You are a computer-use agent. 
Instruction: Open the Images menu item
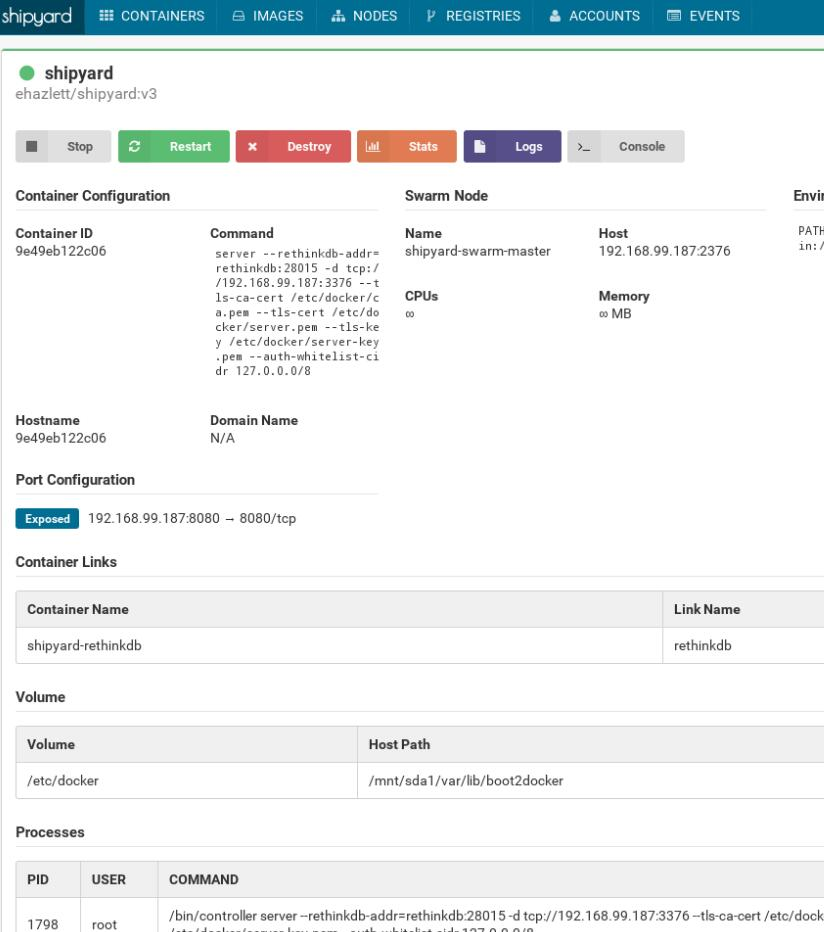coord(268,16)
